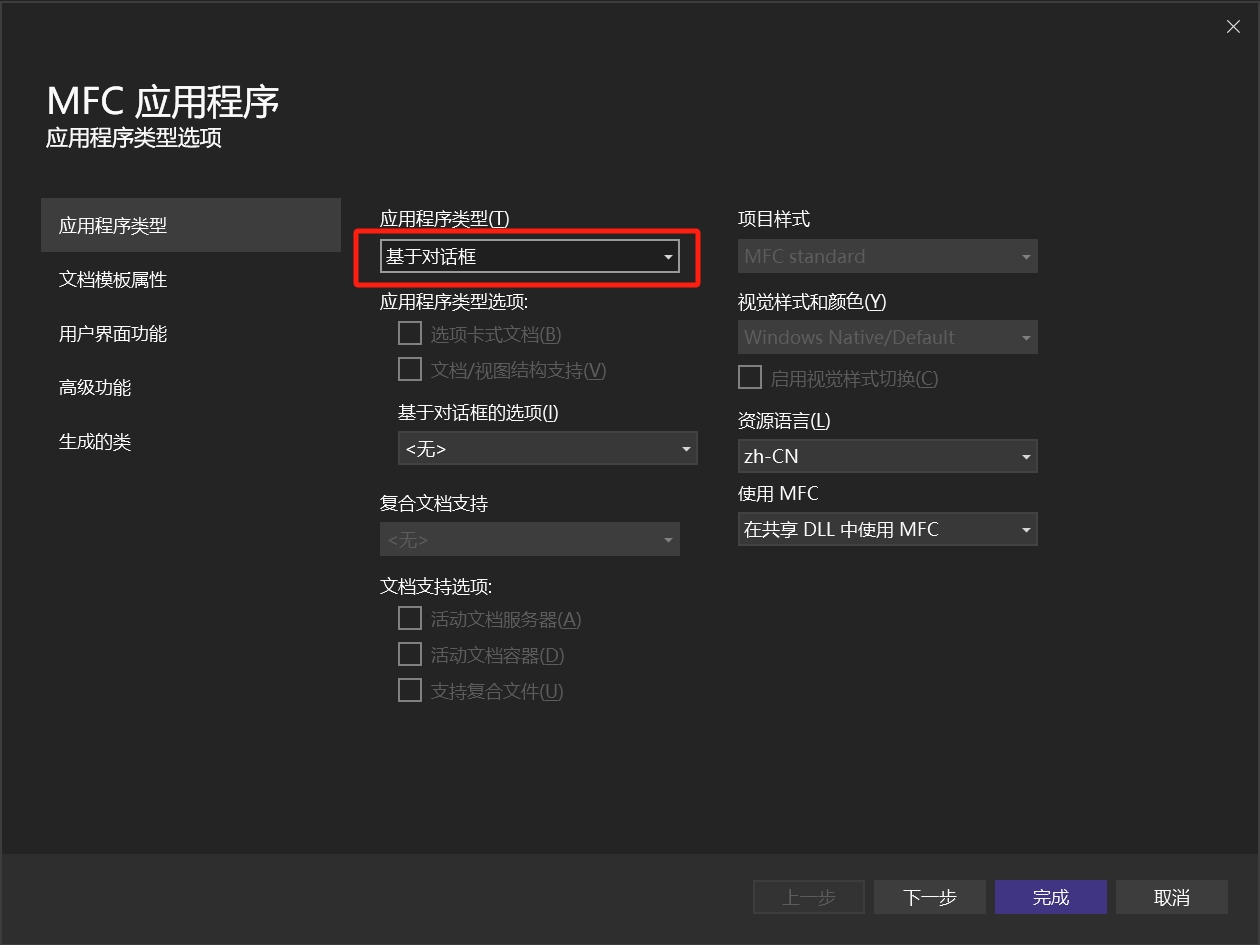This screenshot has height=945, width=1260.
Task: Open the 资源语言 zh-CN dropdown
Action: coord(887,456)
